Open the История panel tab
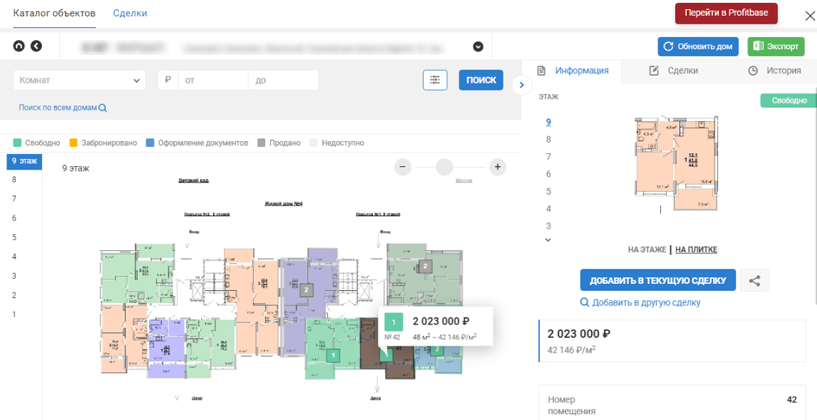817x420 pixels. click(x=775, y=70)
